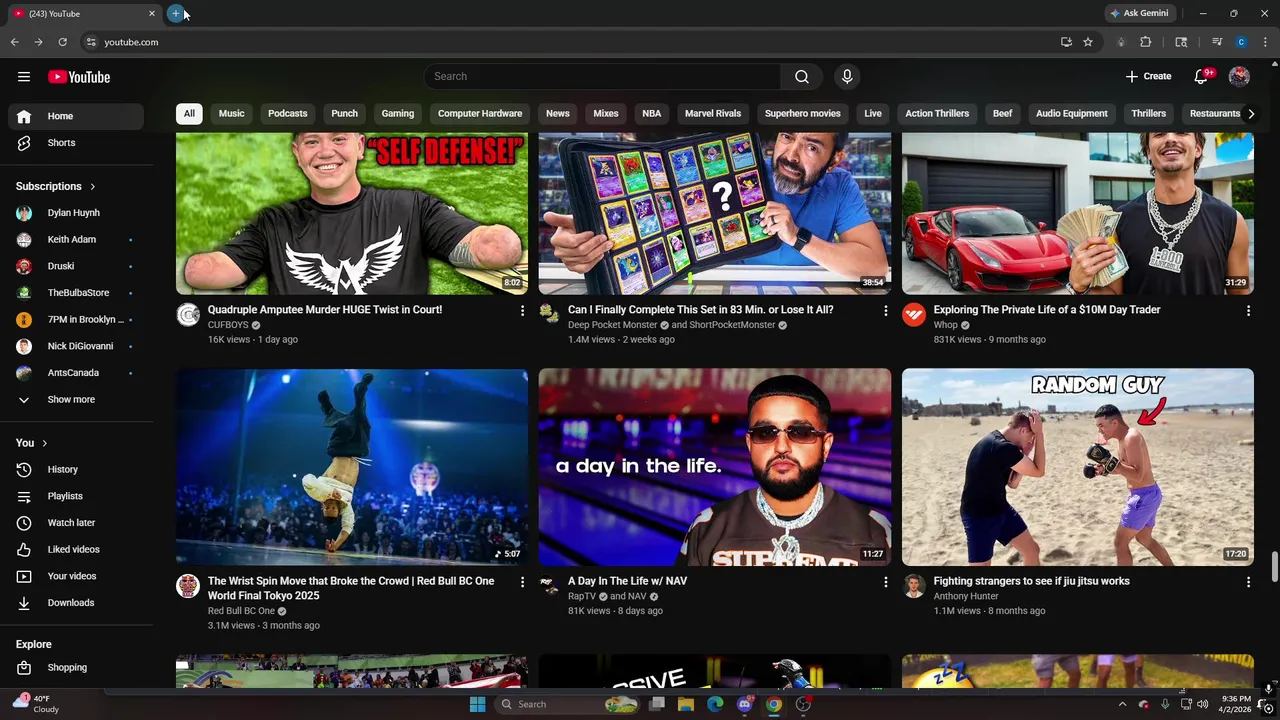Viewport: 1280px width, 720px height.
Task: Go to Home in sidebar
Action: 76,116
